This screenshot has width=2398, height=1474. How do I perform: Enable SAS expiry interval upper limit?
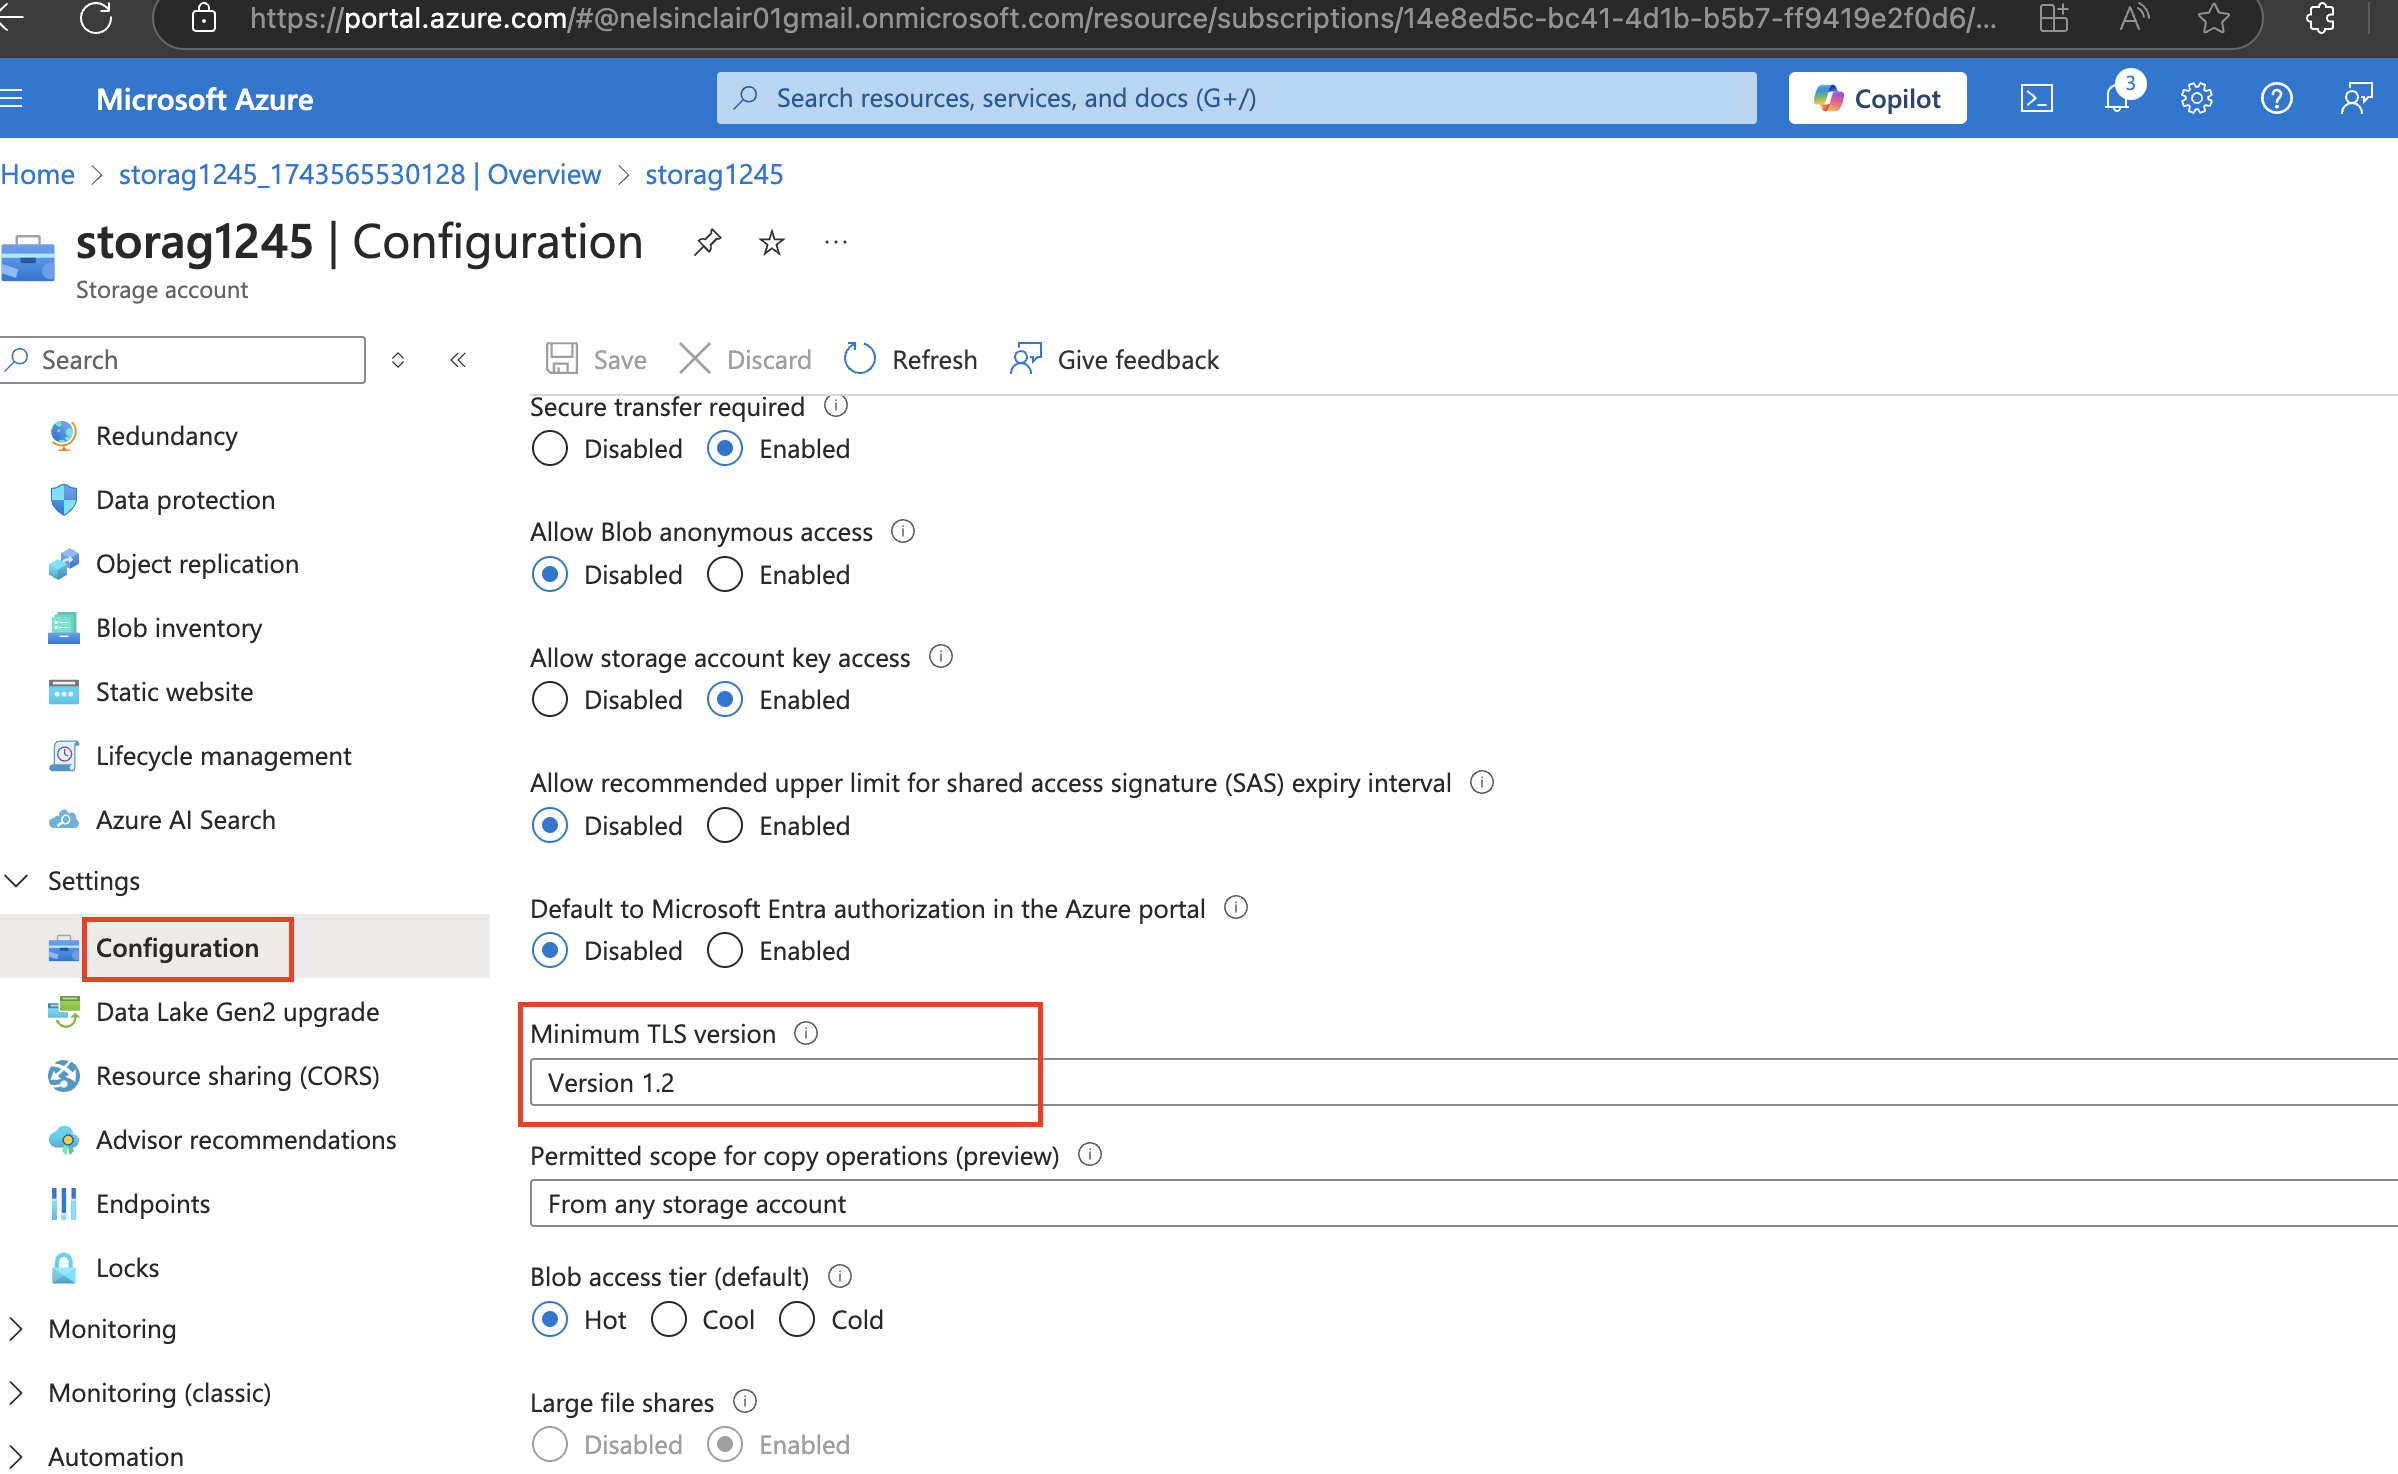725,825
